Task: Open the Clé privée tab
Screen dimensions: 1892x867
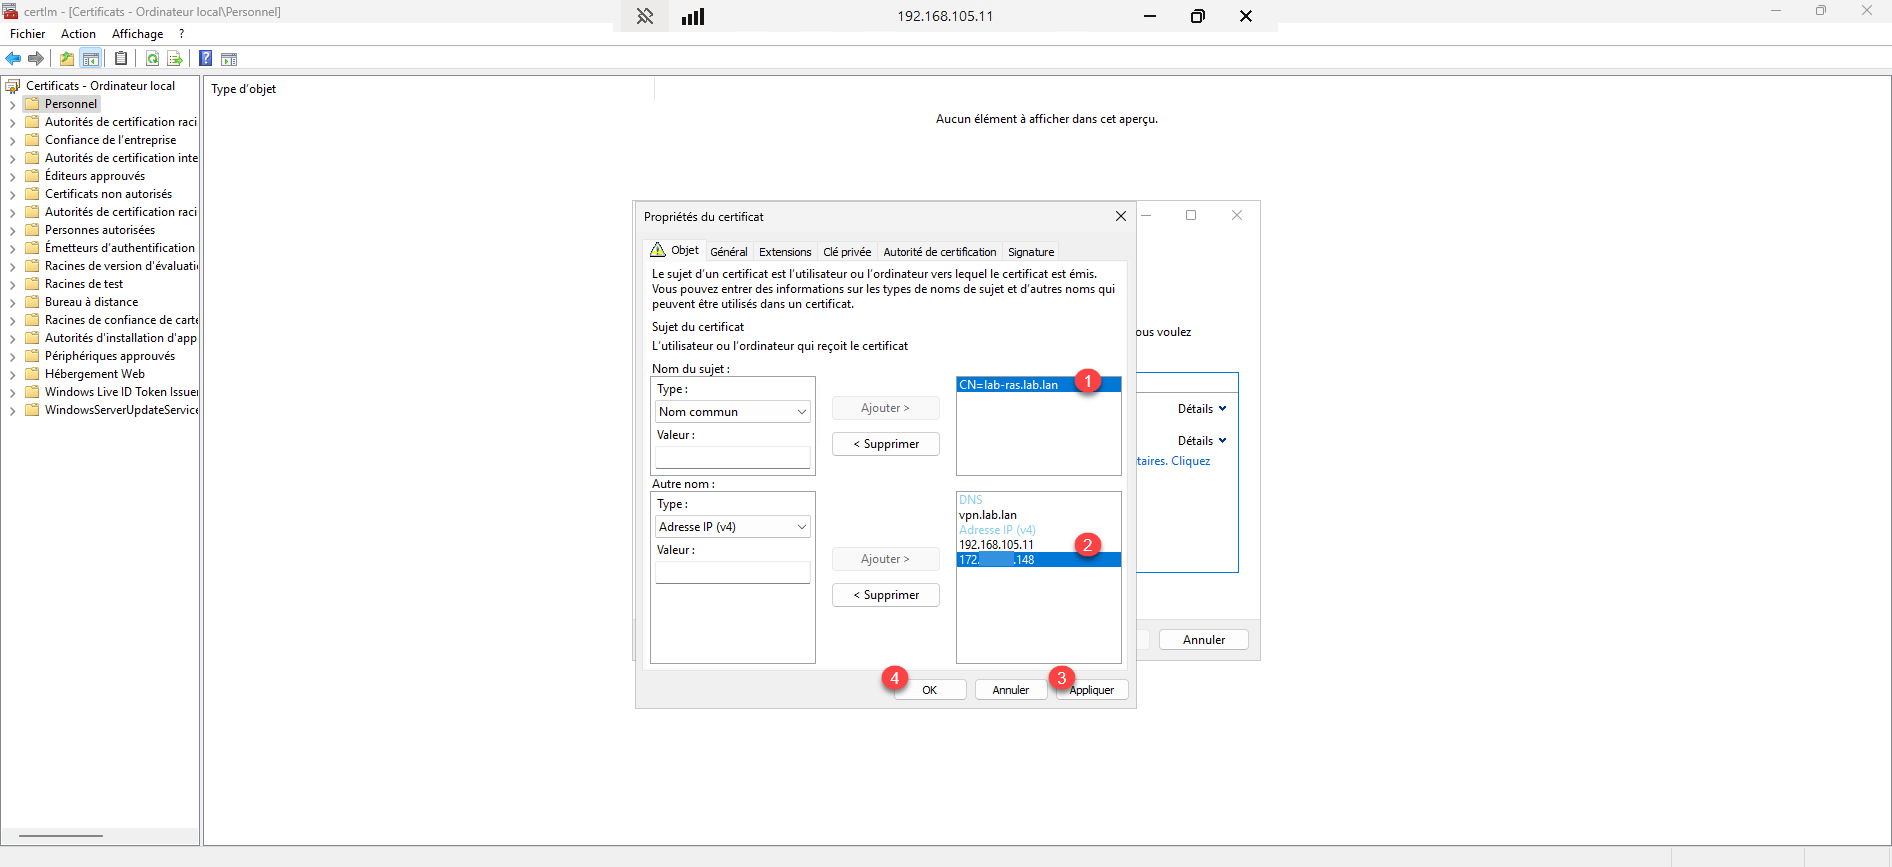Action: point(846,252)
